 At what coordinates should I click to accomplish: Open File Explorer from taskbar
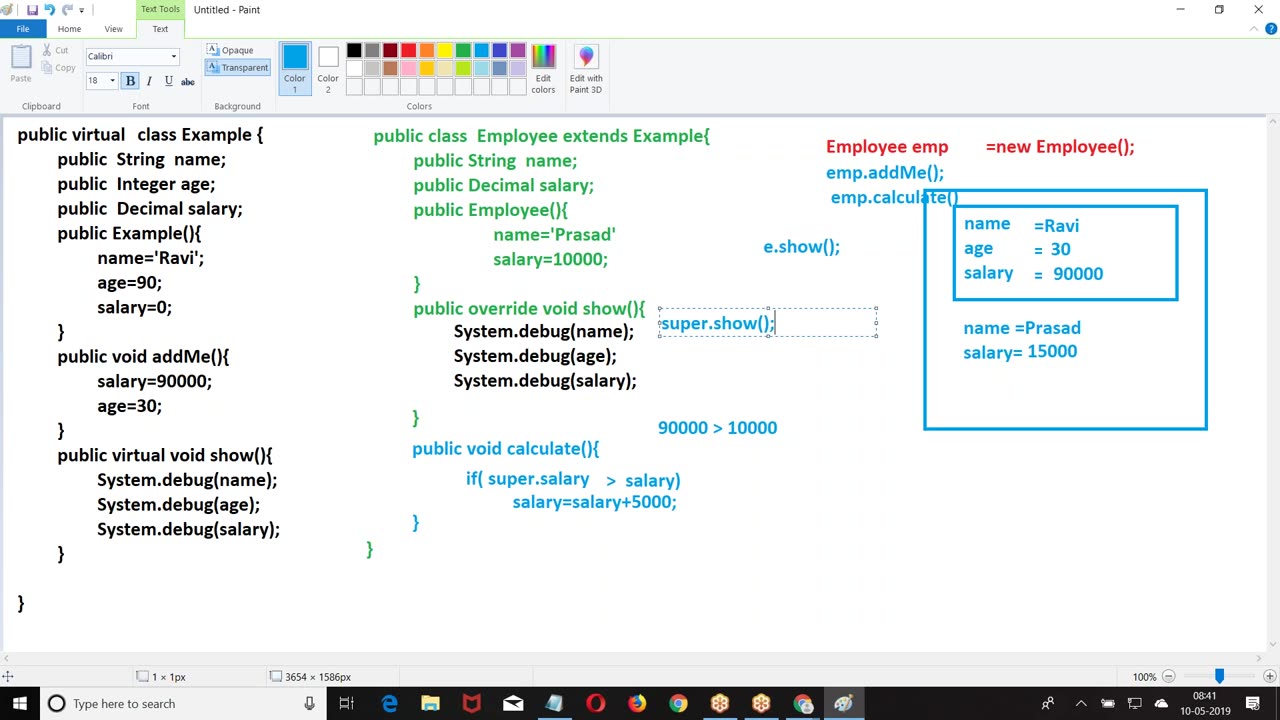point(430,704)
